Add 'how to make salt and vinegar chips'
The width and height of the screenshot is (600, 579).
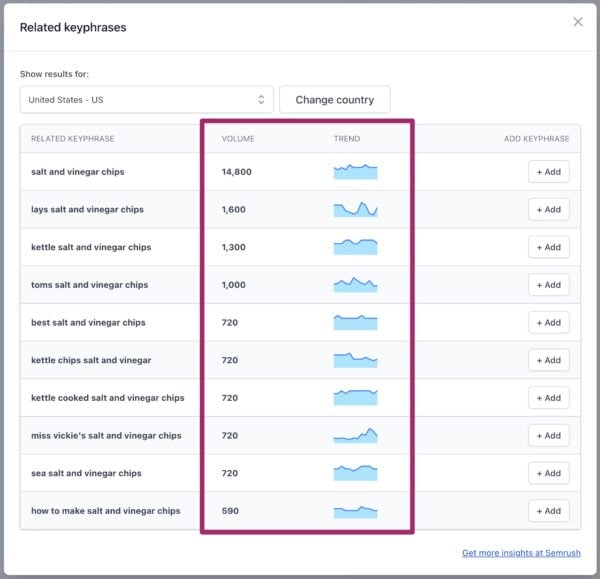click(x=548, y=511)
